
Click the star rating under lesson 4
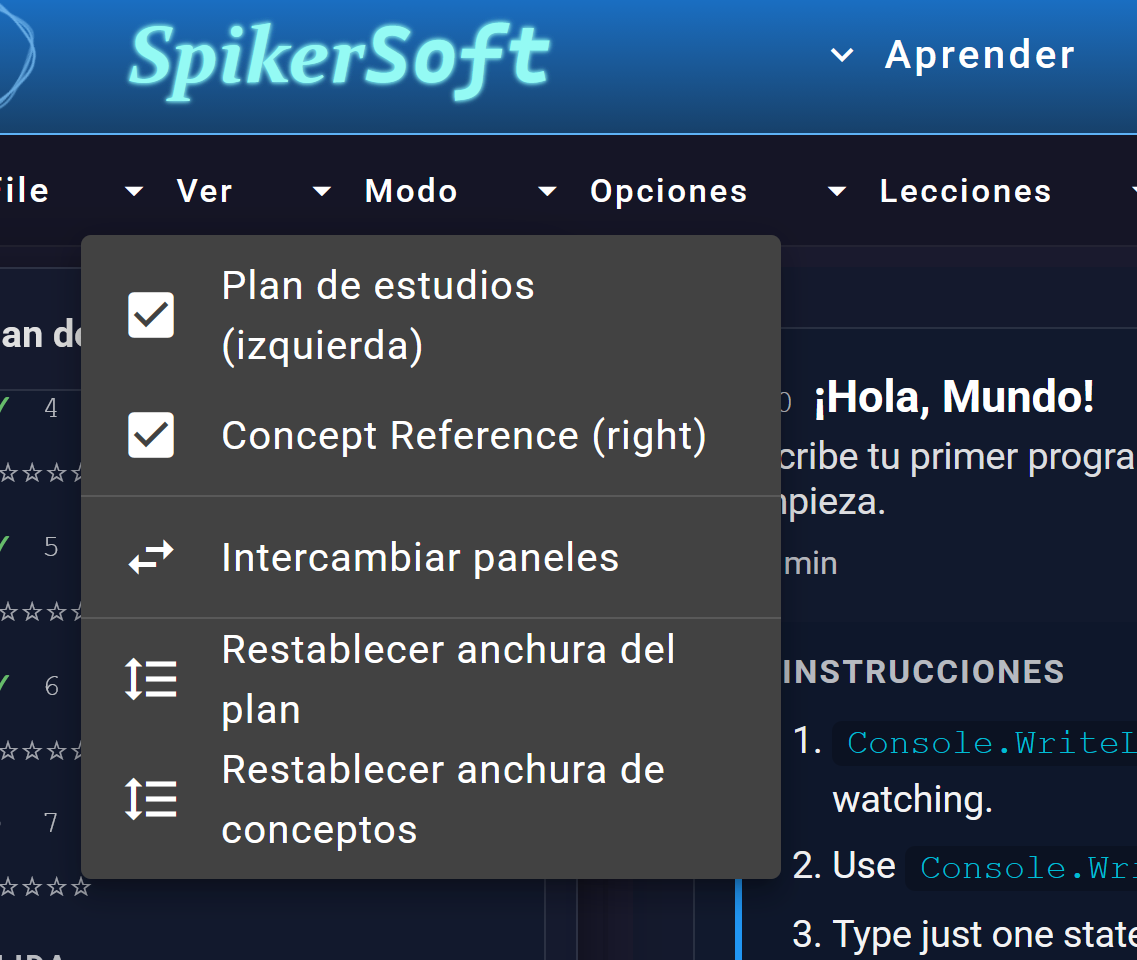(40, 473)
